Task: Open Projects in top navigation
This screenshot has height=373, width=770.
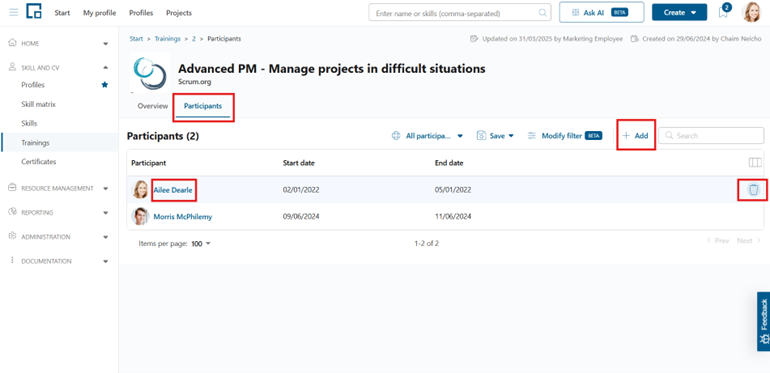Action: [x=179, y=13]
